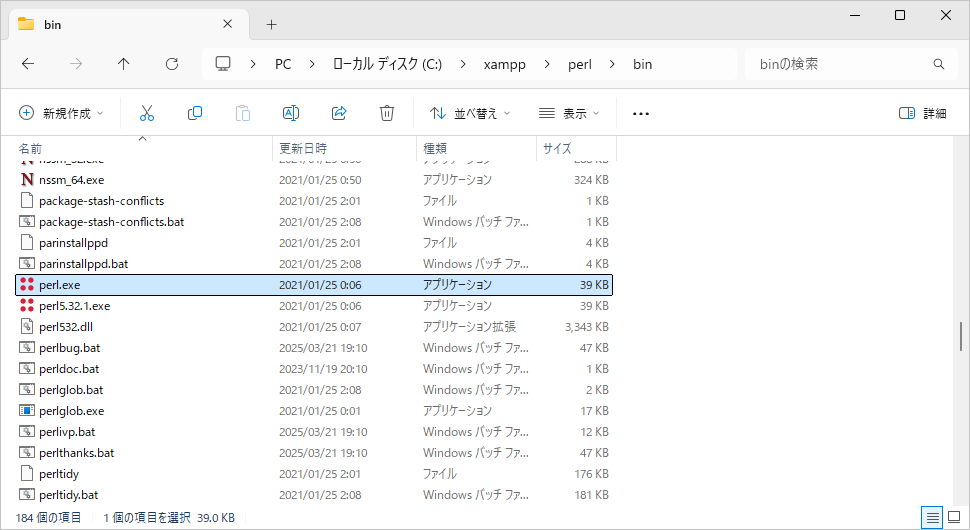Expand chevron before PC in address bar
This screenshot has width=970, height=530.
[253, 64]
